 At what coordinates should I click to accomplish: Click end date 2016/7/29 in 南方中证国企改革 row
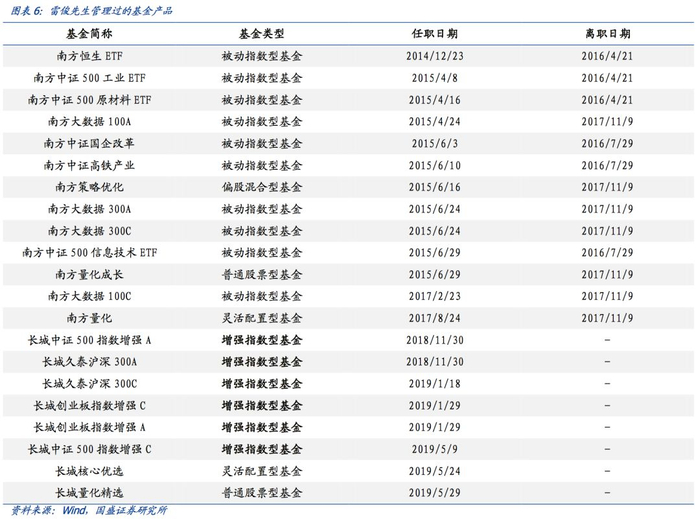pos(607,143)
